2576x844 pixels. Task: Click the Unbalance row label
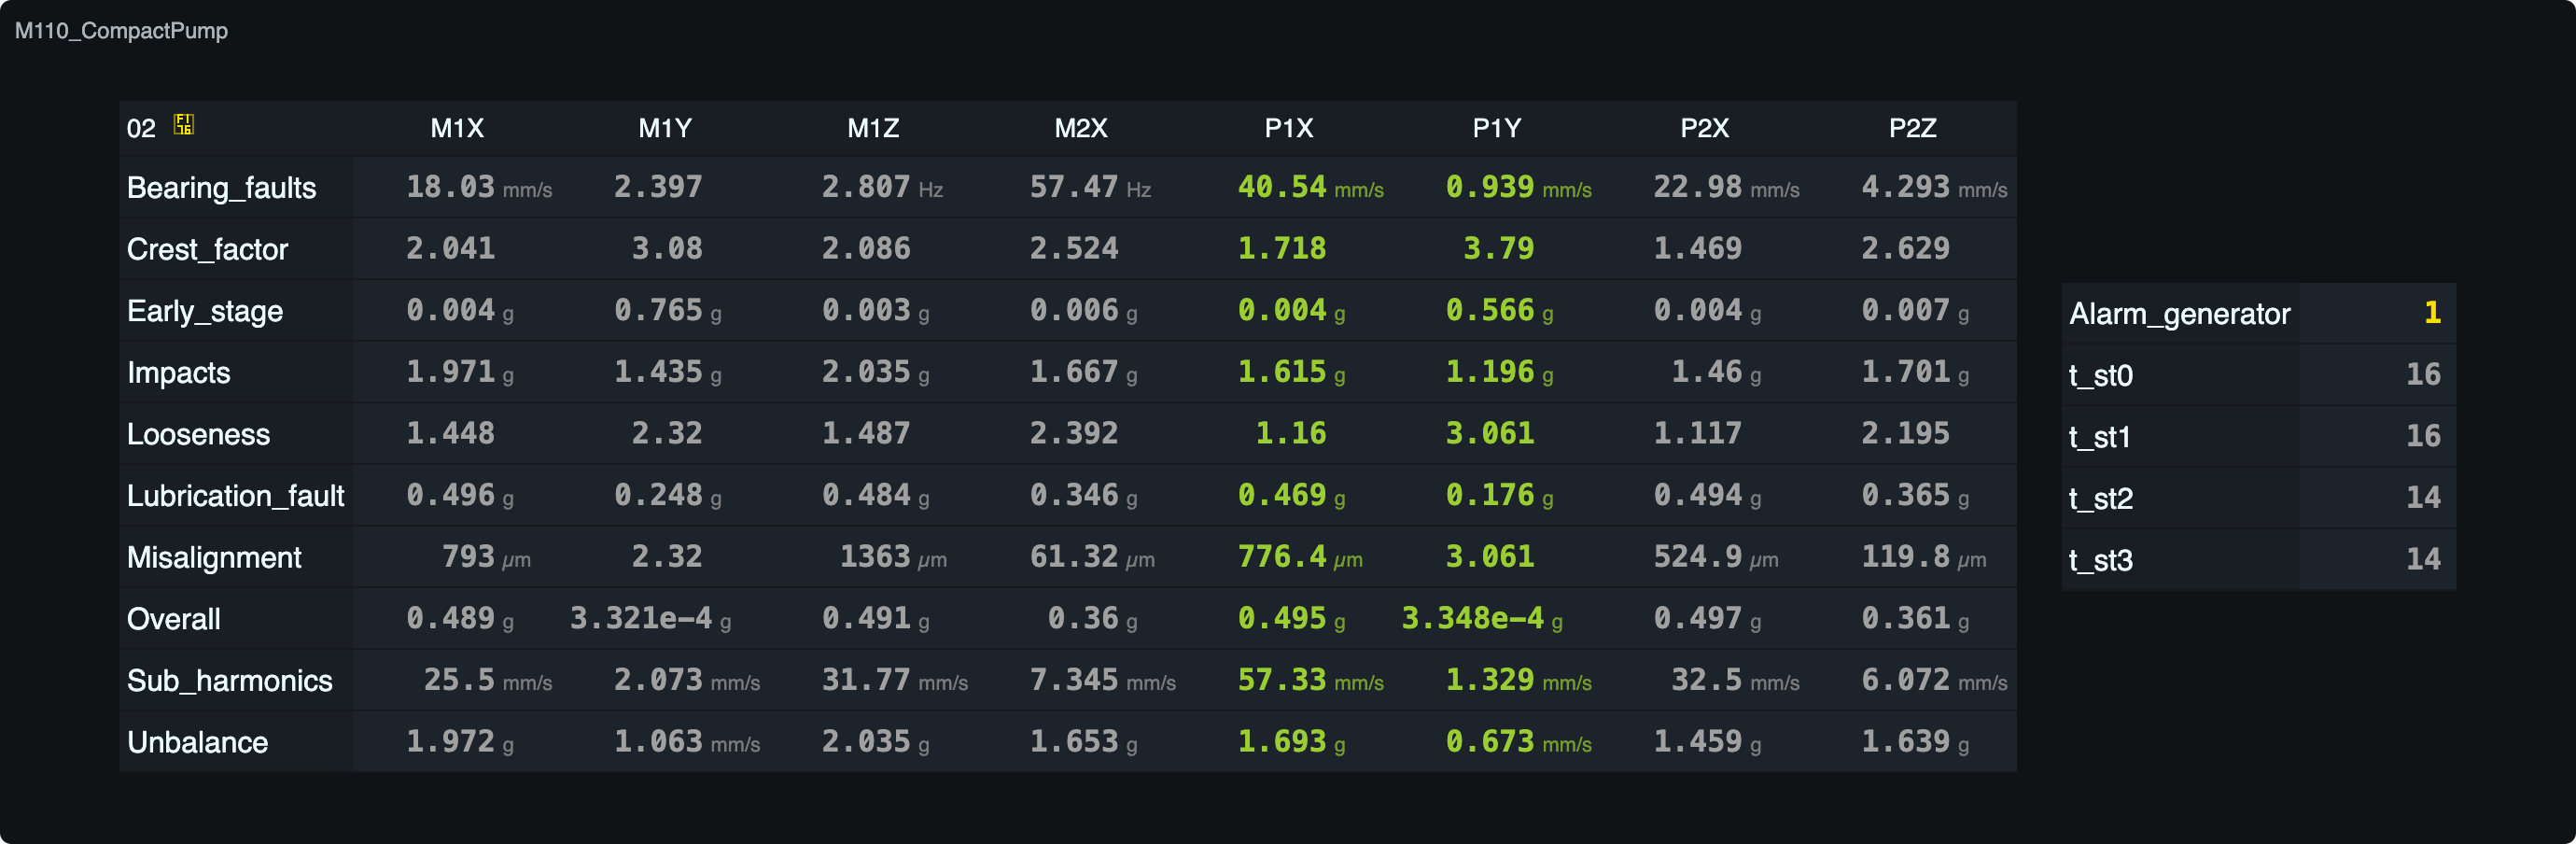tap(197, 742)
